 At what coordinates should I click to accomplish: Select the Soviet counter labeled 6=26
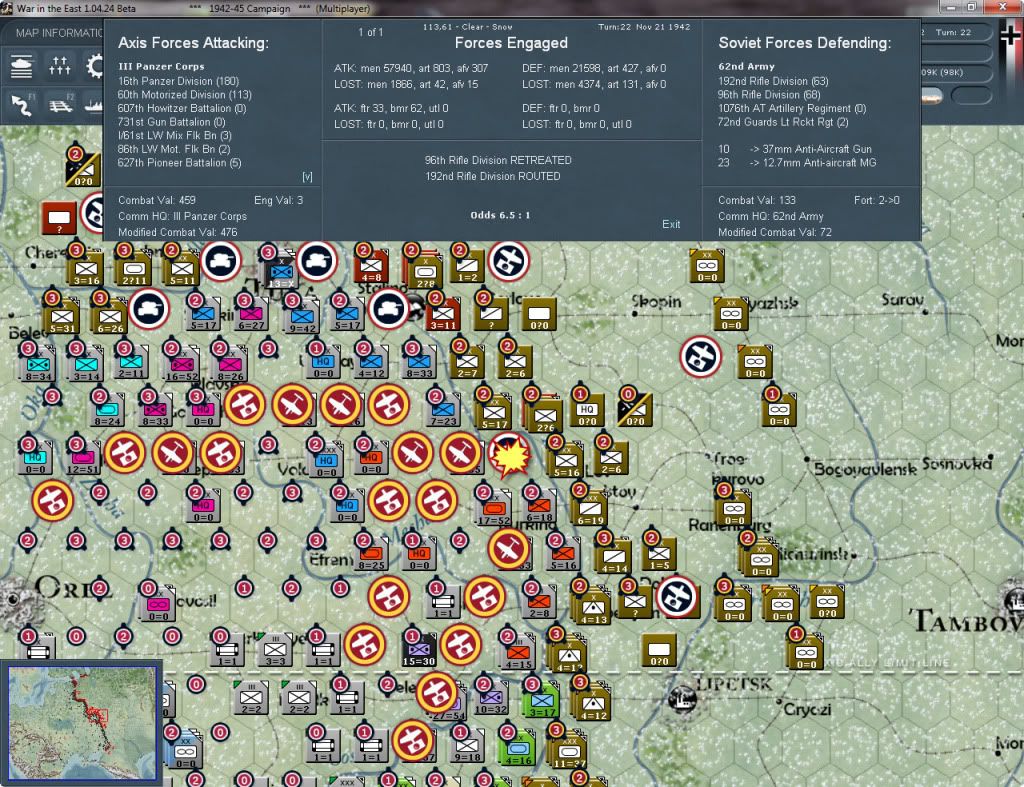(110, 317)
